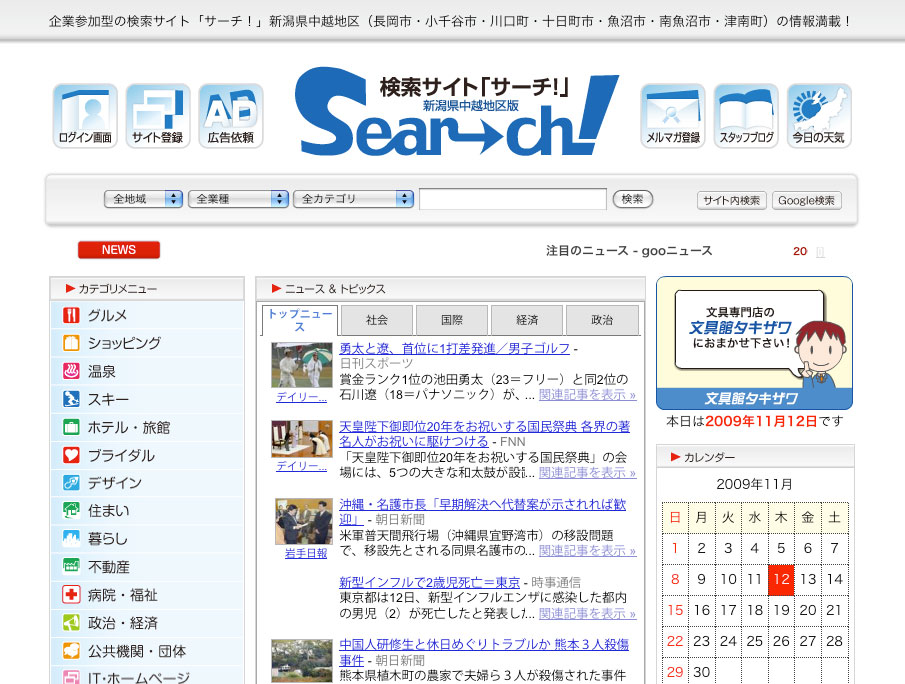Screen dimensions: 905x684
Task: Open the 全地域 region dropdown
Action: pos(143,199)
